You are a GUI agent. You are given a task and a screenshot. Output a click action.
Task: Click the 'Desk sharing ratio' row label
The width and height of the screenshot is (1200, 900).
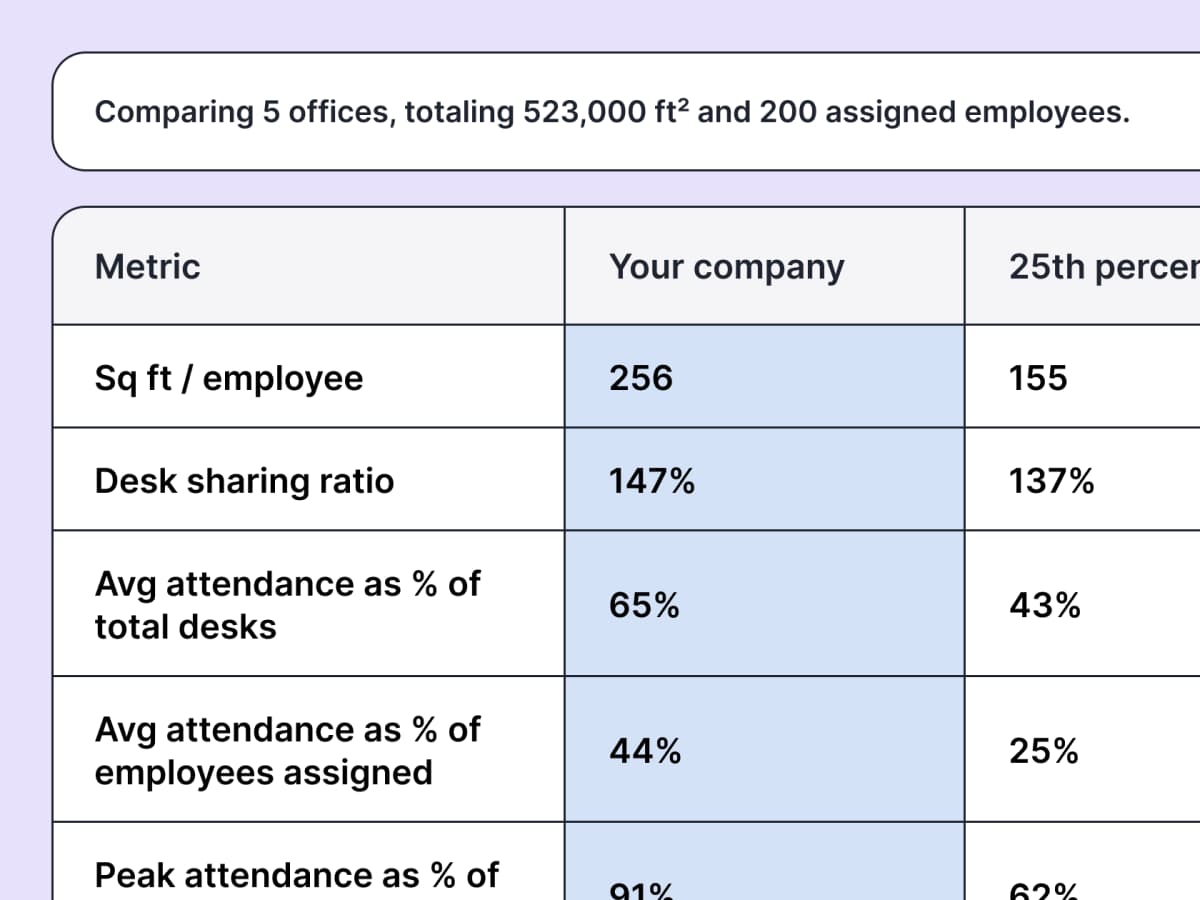click(244, 481)
